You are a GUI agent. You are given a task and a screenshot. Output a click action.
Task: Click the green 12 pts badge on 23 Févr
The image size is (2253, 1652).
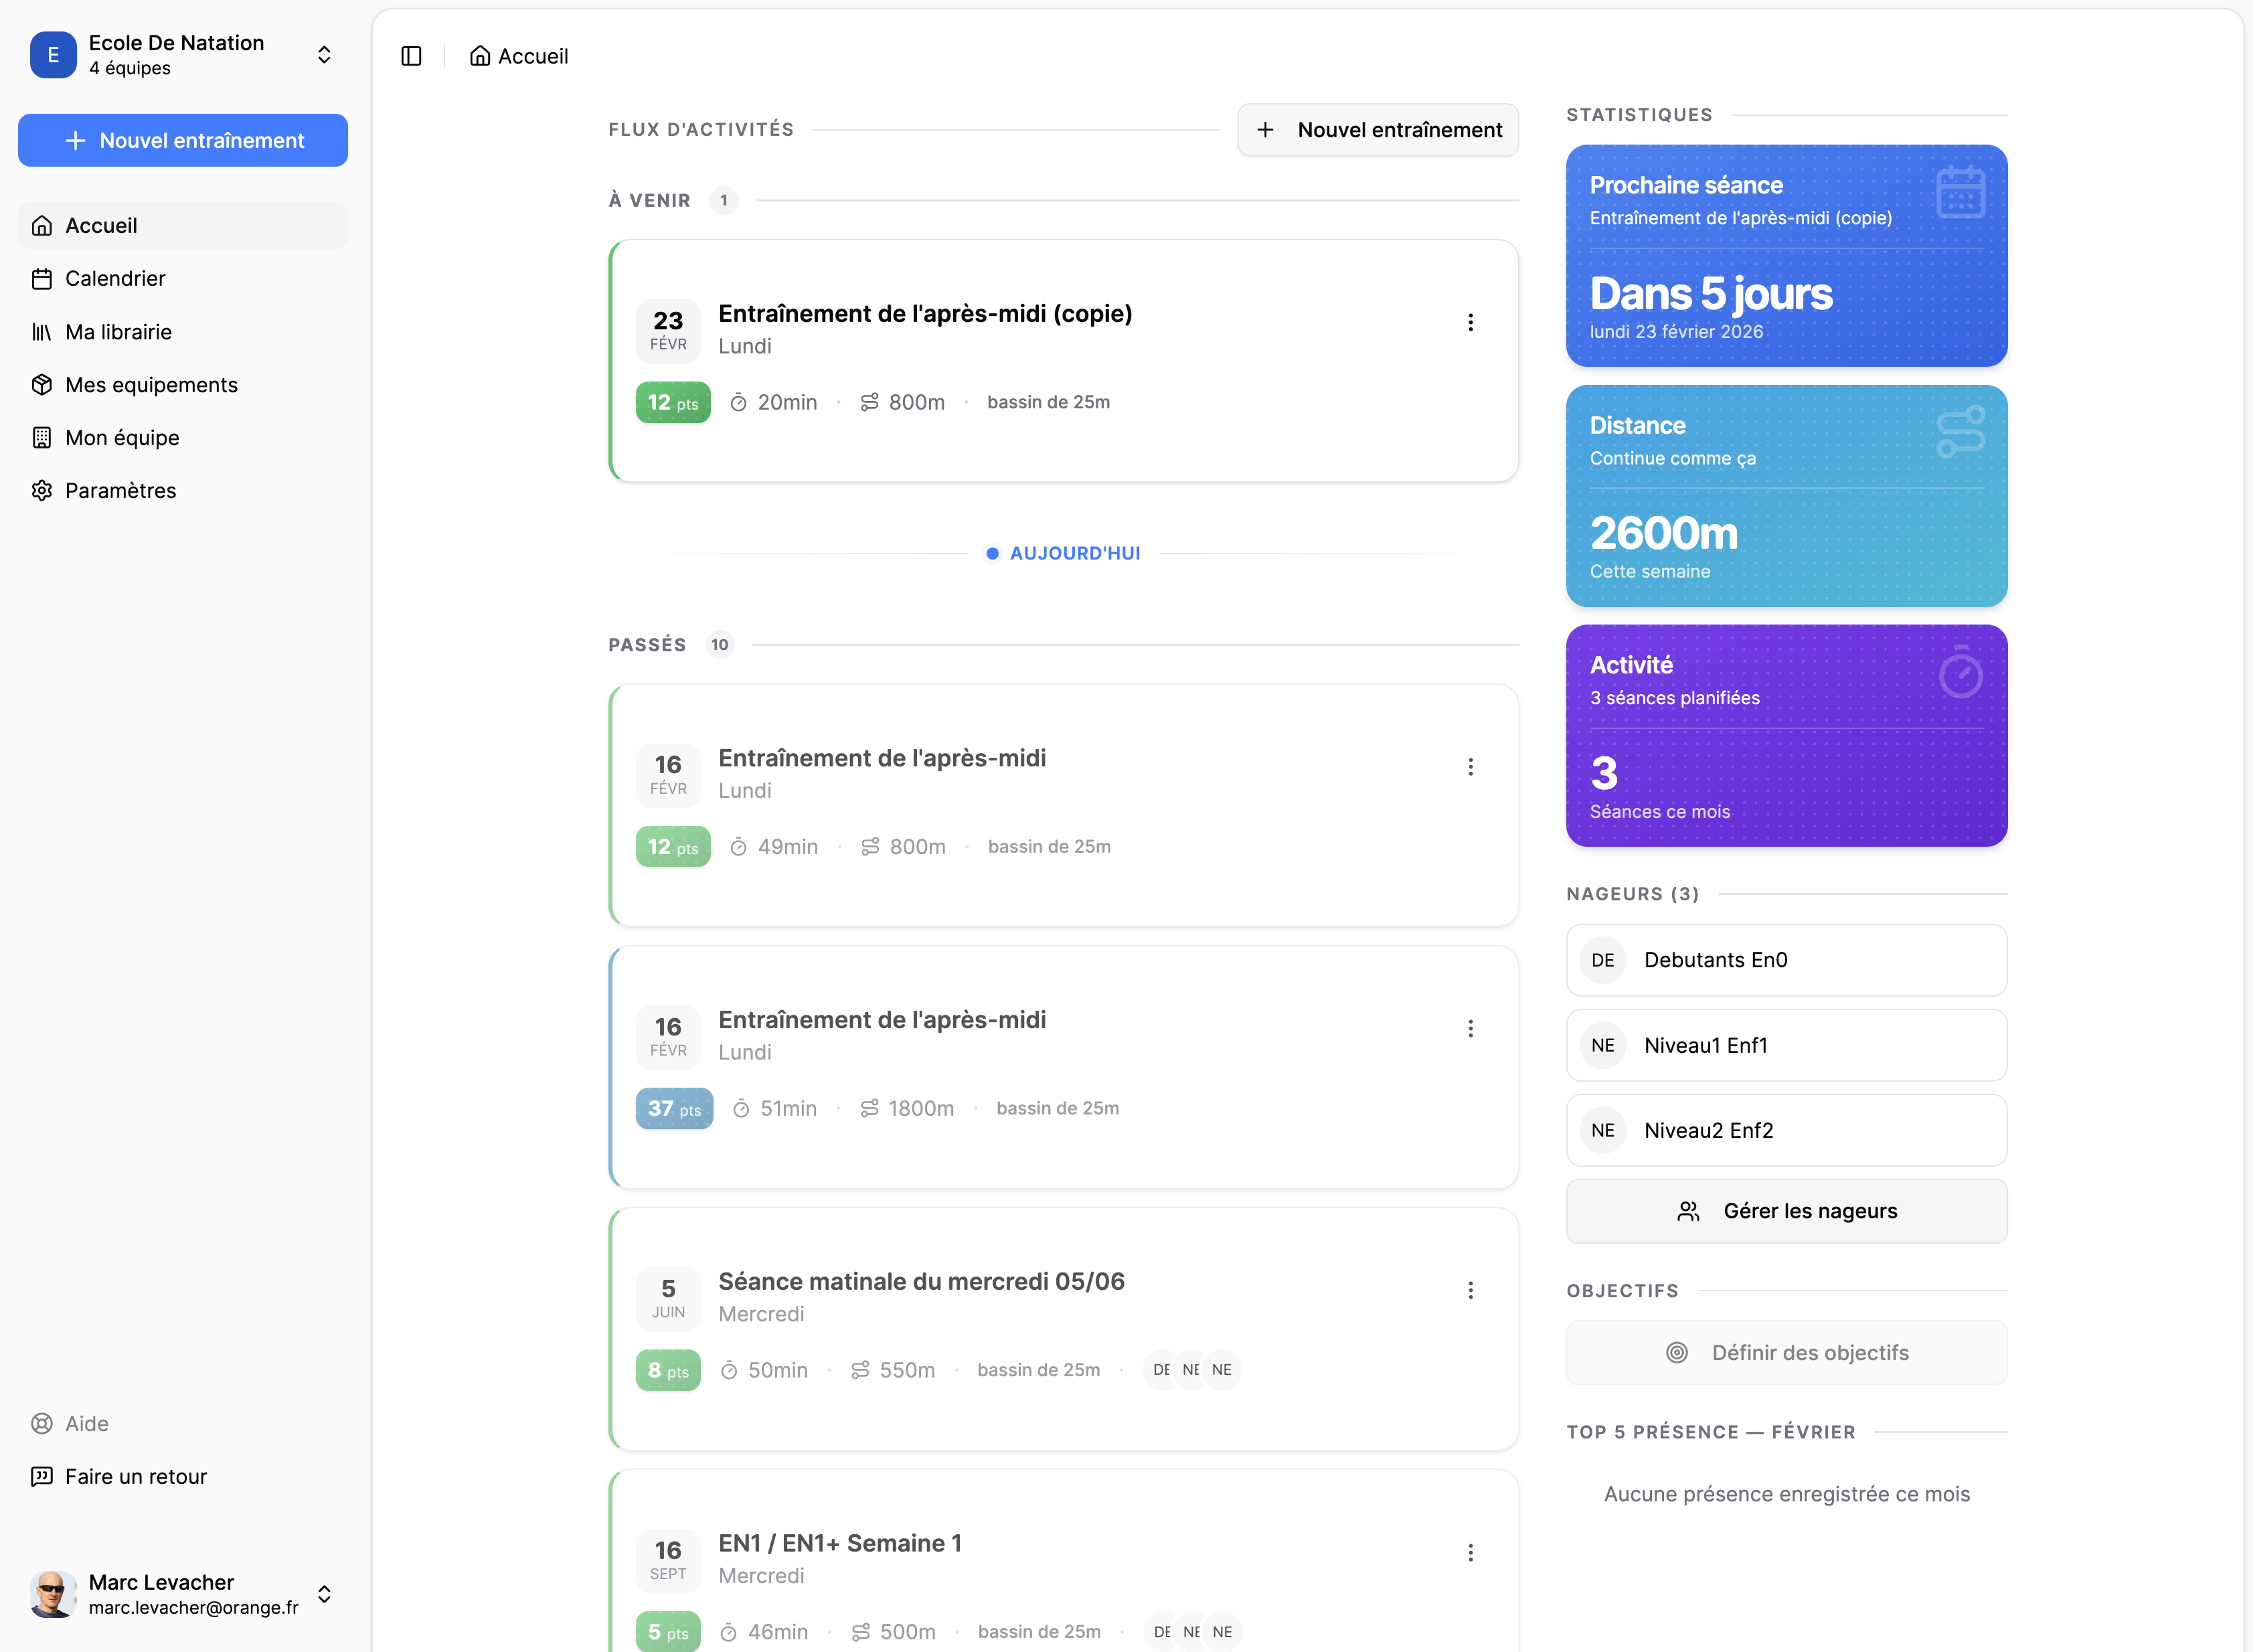tap(672, 402)
